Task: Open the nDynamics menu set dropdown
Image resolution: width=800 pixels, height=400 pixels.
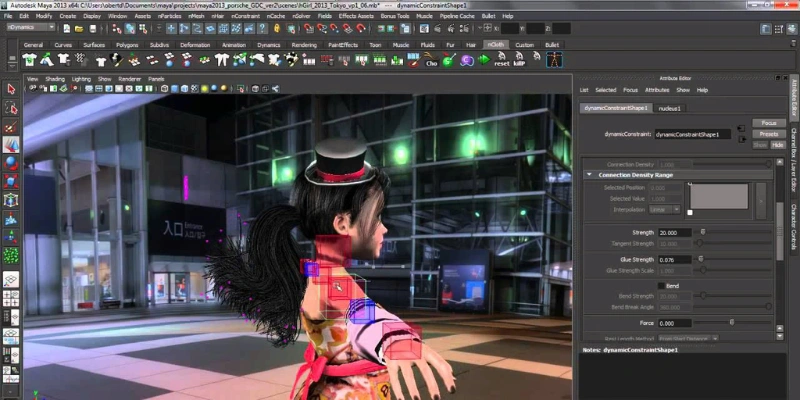Action: tap(31, 27)
